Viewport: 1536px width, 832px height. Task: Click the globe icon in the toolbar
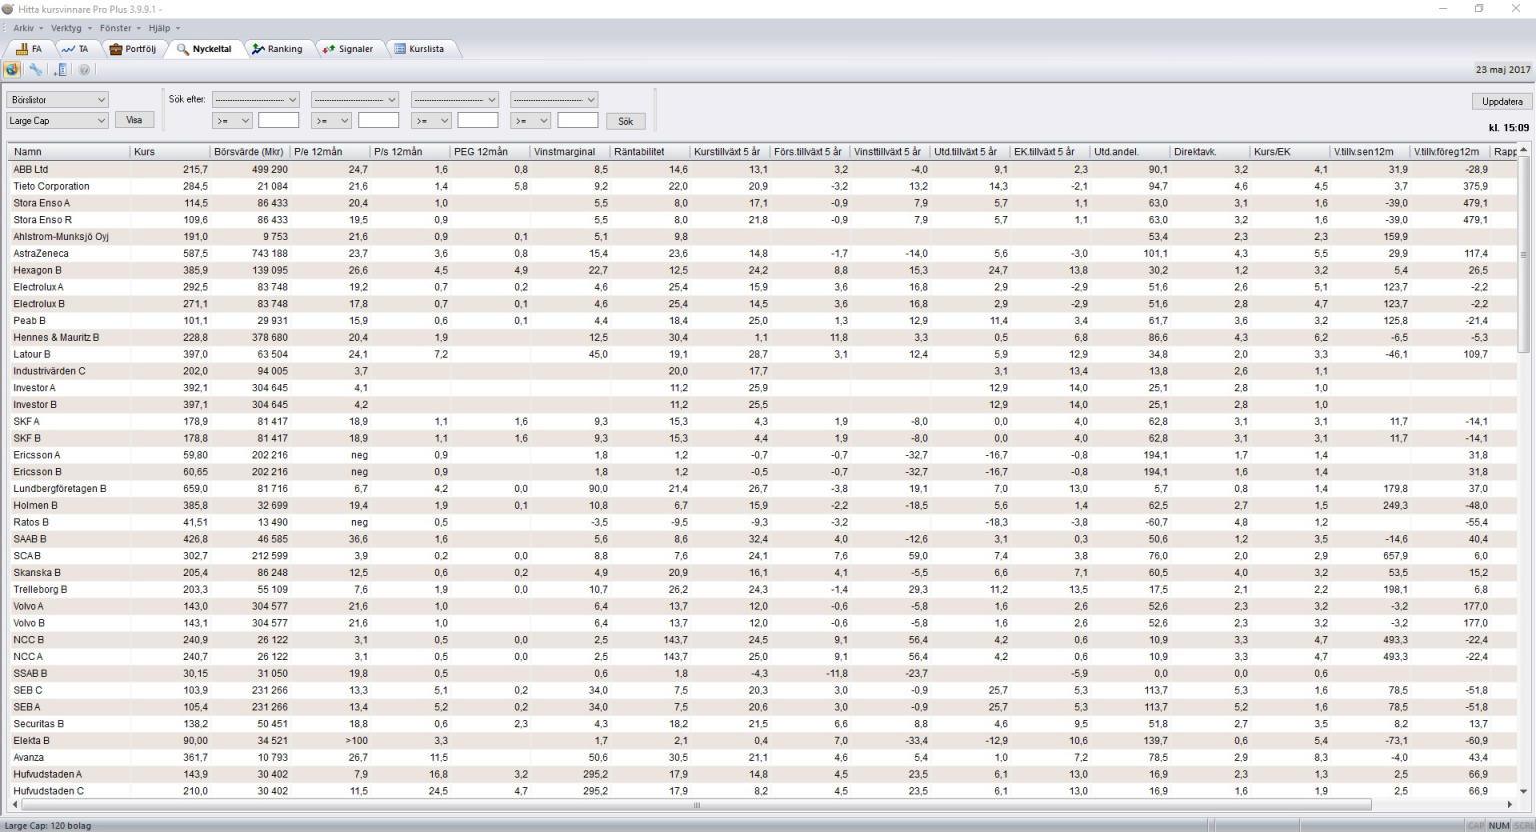pos(12,70)
